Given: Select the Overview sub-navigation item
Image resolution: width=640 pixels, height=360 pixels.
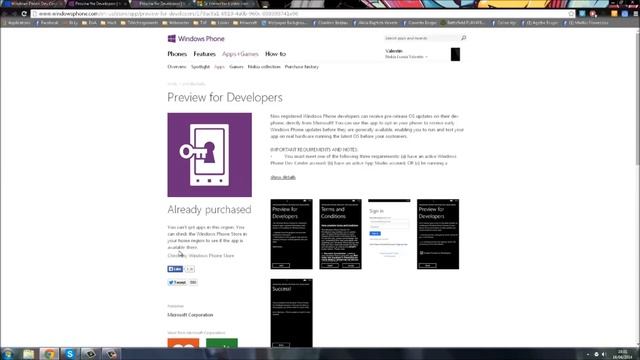Looking at the screenshot, I should (177, 67).
